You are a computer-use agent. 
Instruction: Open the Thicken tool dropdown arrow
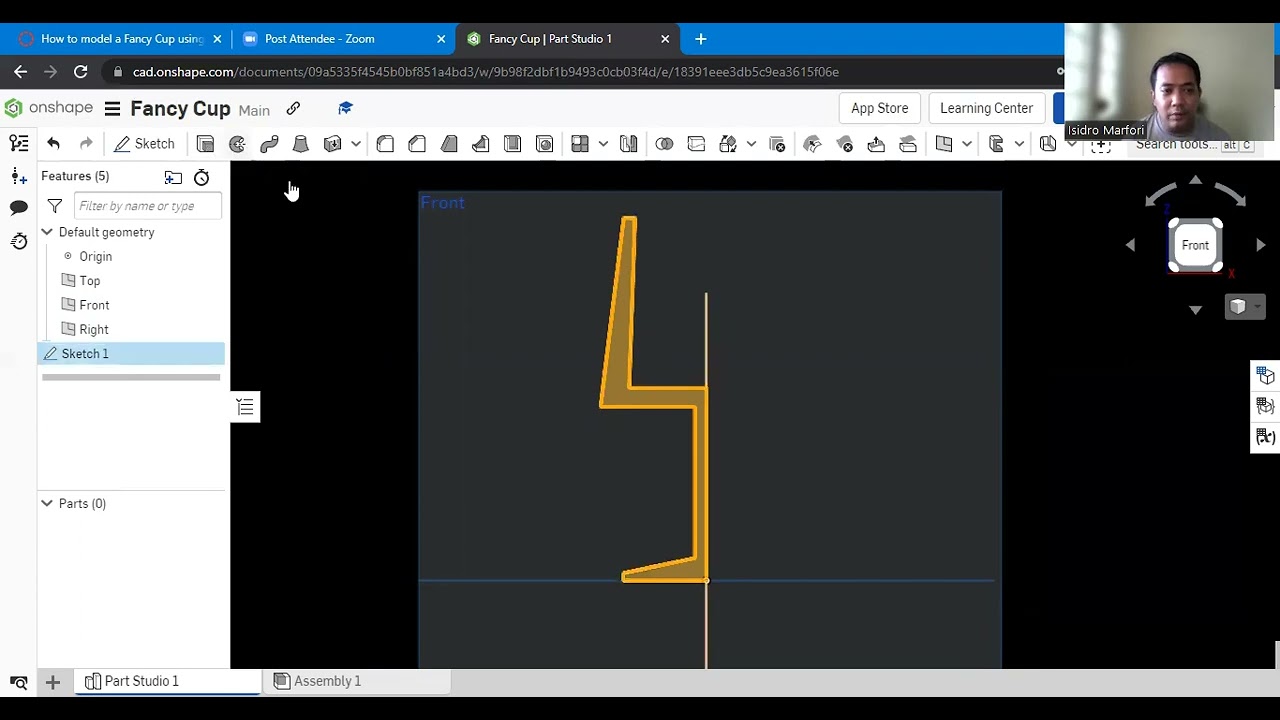355,144
